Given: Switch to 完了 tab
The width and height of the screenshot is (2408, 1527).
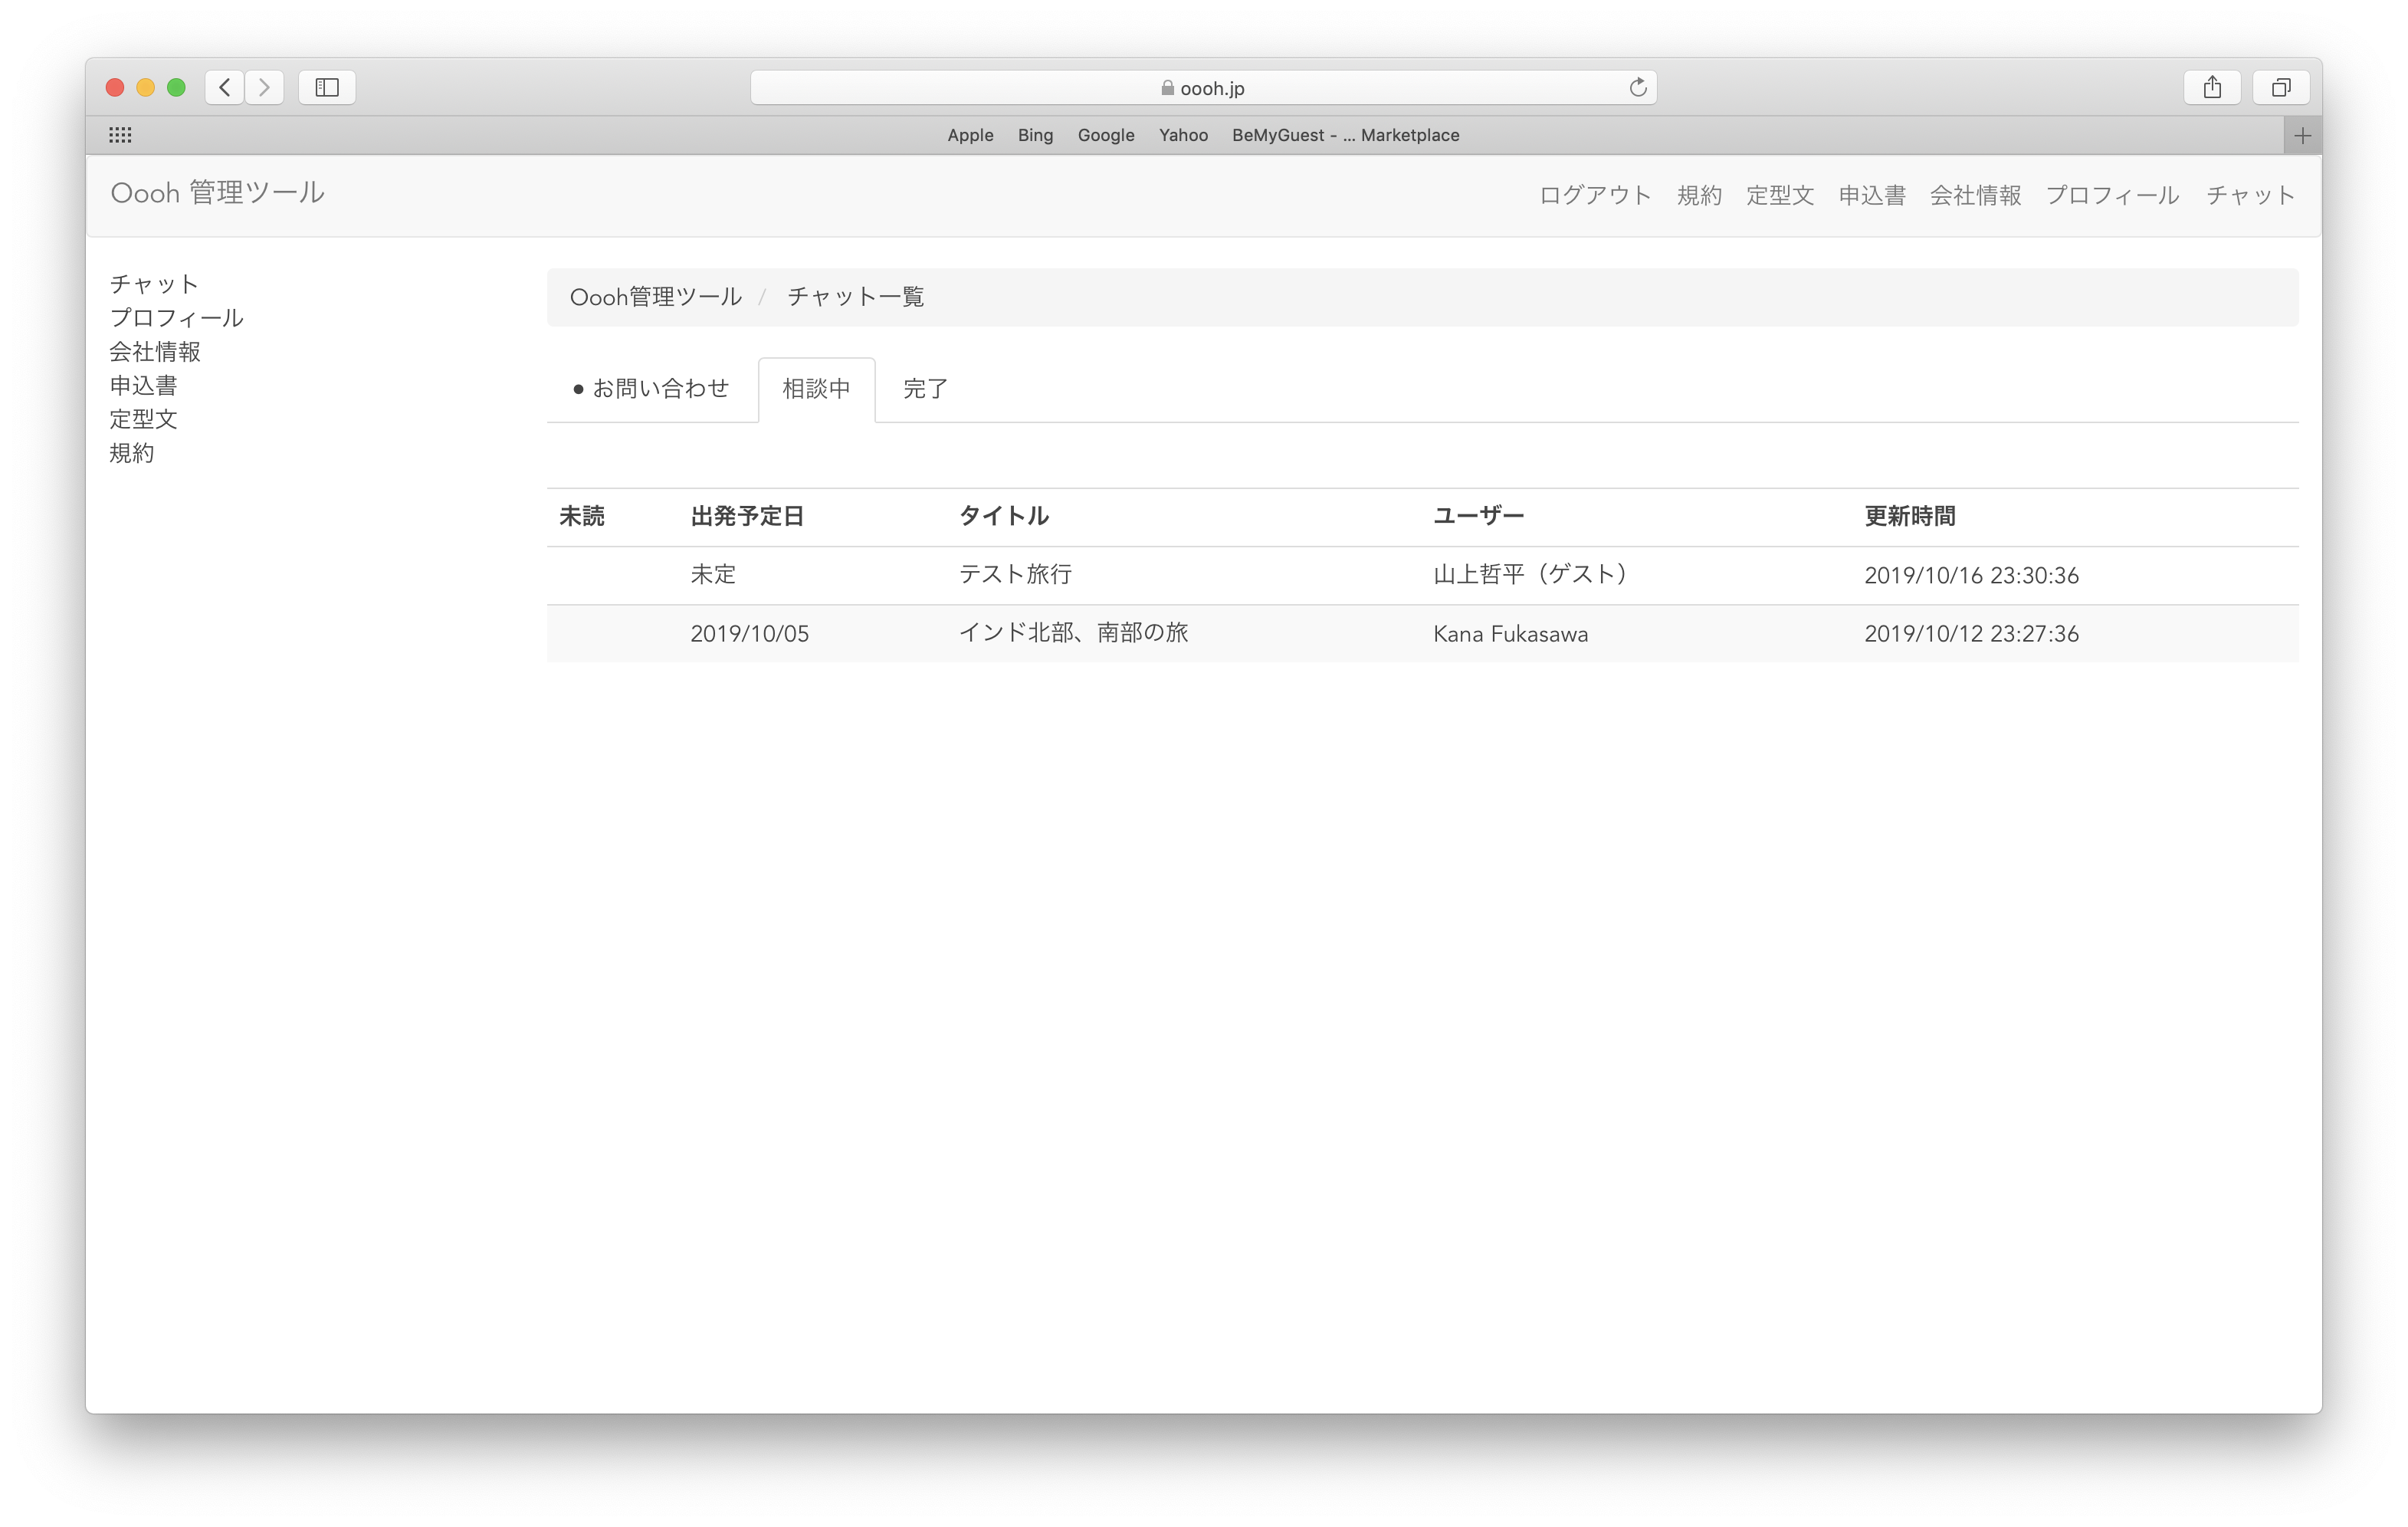Looking at the screenshot, I should tap(926, 389).
